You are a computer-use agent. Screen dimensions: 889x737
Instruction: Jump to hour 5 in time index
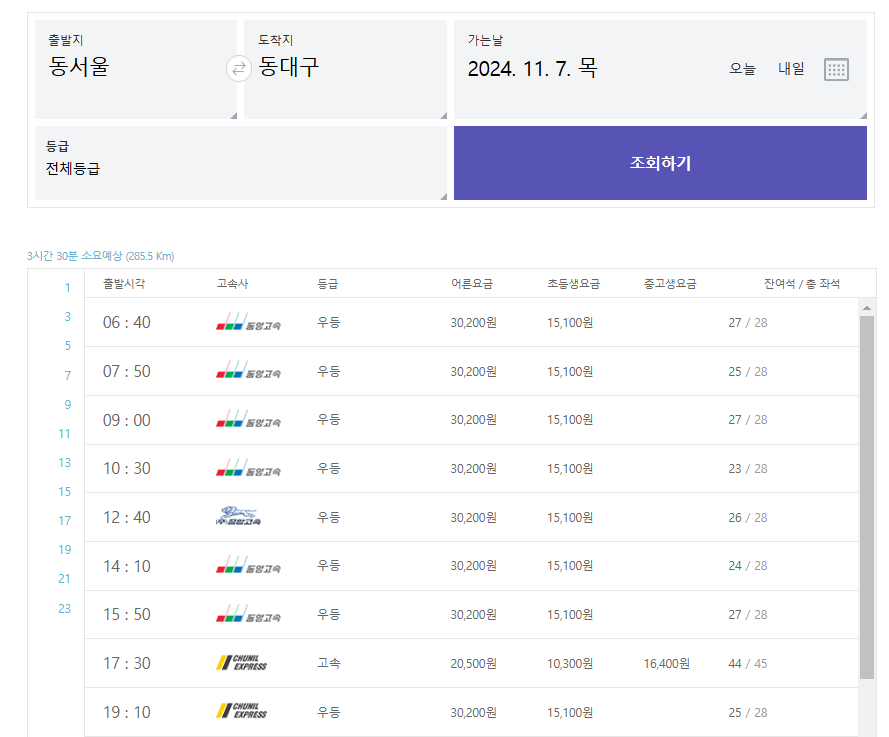[67, 345]
